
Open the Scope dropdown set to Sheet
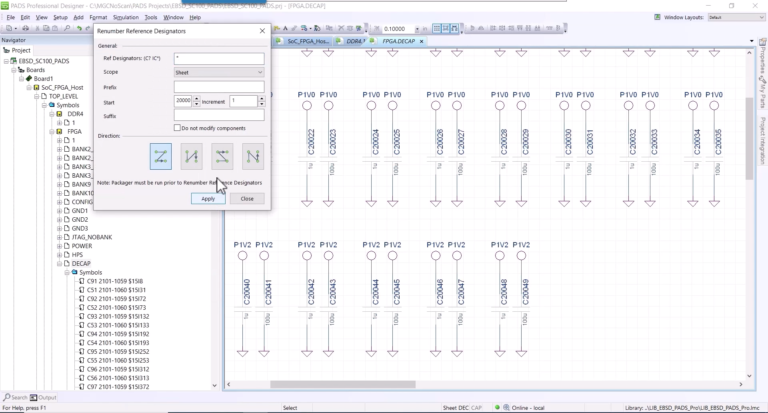[x=219, y=73]
